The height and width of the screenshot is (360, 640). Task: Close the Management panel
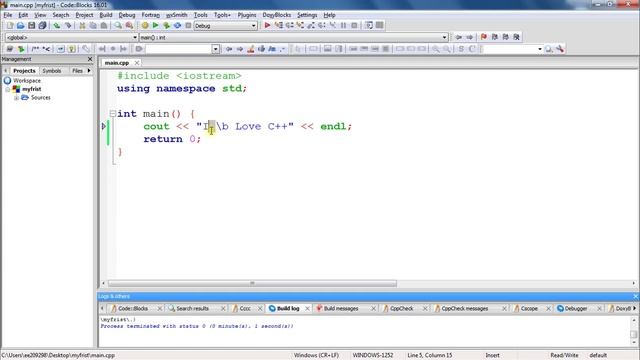90,59
